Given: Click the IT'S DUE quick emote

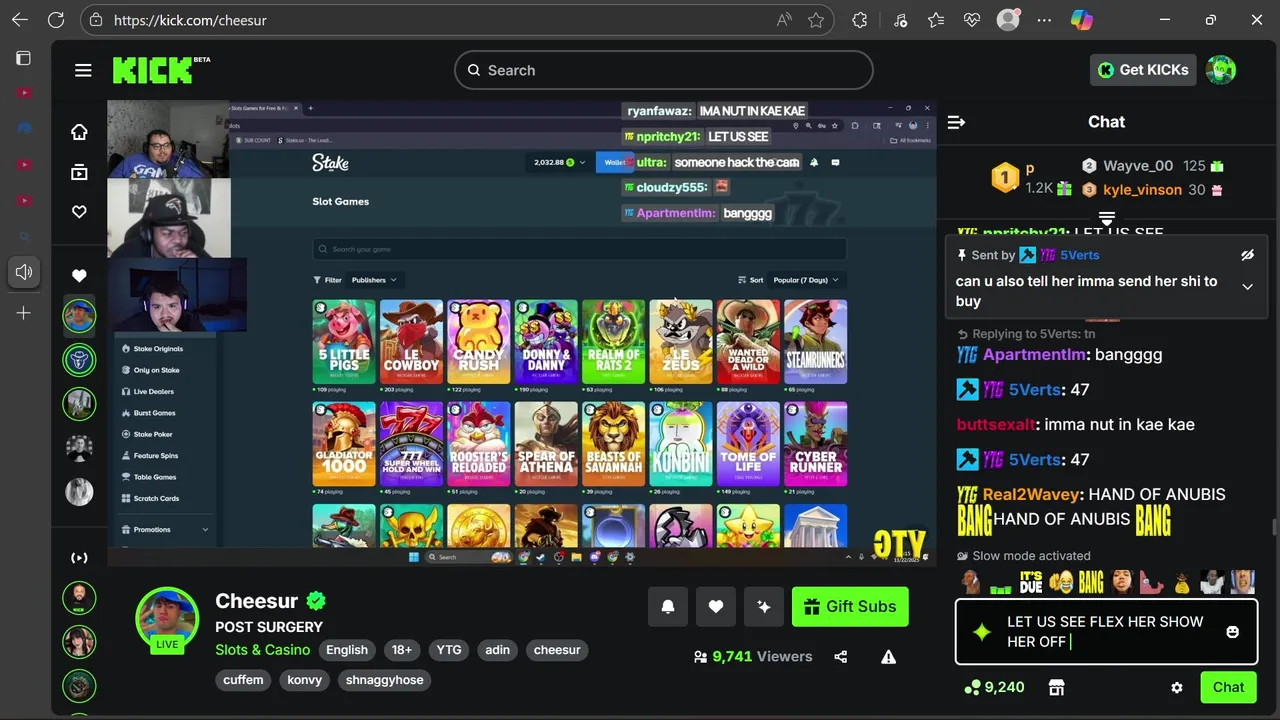Looking at the screenshot, I should pyautogui.click(x=1031, y=582).
